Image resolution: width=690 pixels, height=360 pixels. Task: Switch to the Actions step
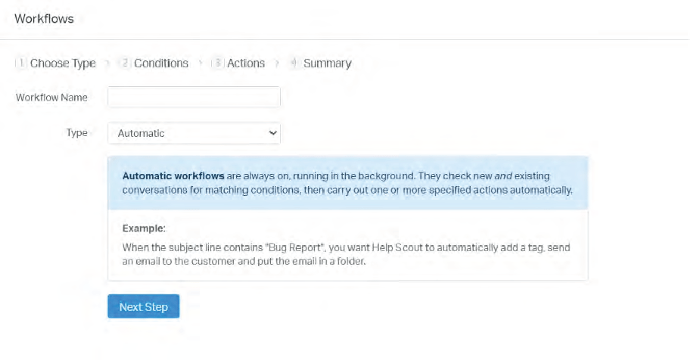coord(246,63)
